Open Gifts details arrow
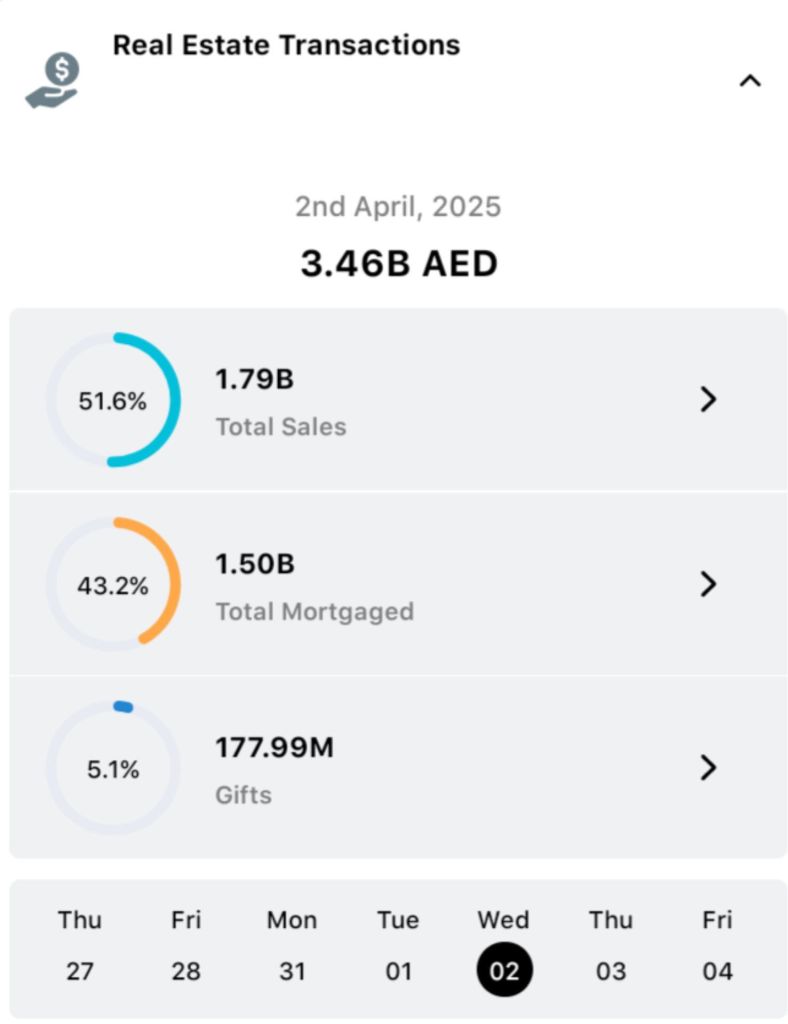Screen dimensions: 788x1024 (708, 768)
